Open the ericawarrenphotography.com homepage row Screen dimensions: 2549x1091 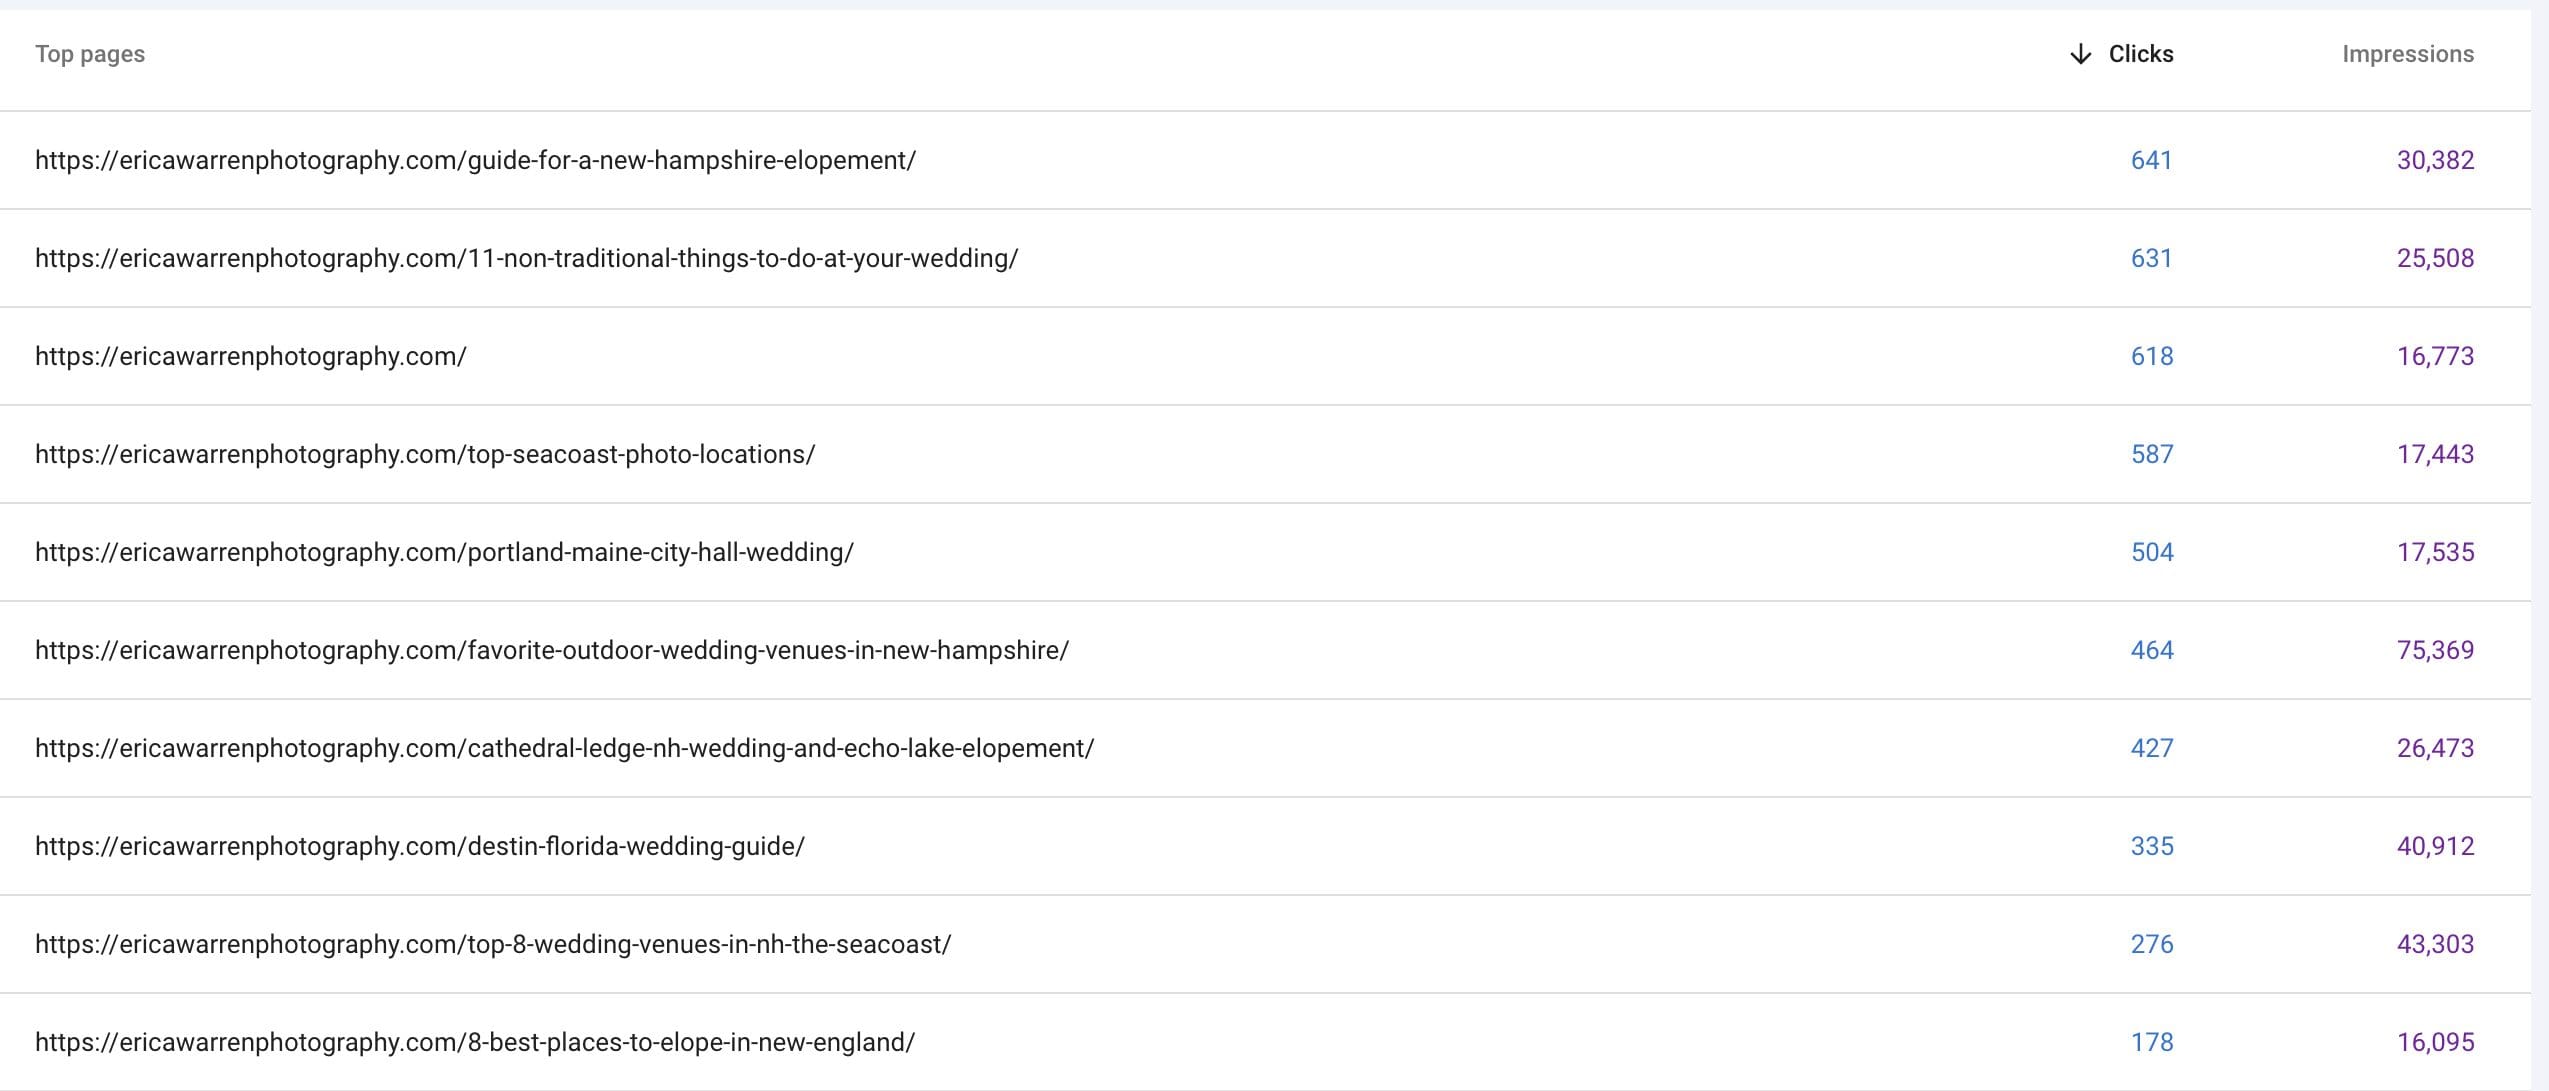(250, 356)
